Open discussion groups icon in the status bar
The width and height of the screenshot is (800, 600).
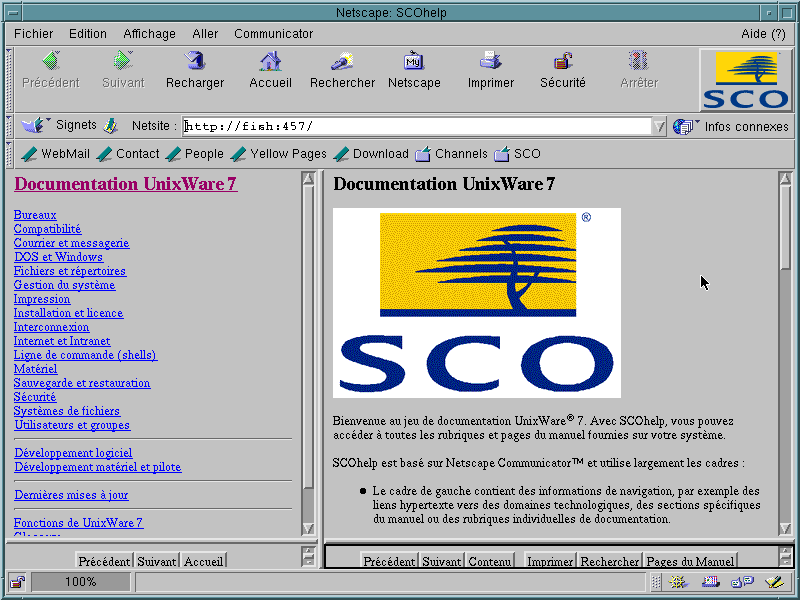click(x=742, y=582)
